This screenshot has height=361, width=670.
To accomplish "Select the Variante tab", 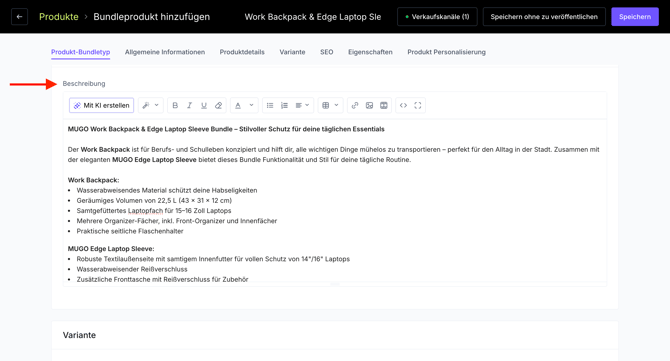I will tap(292, 52).
